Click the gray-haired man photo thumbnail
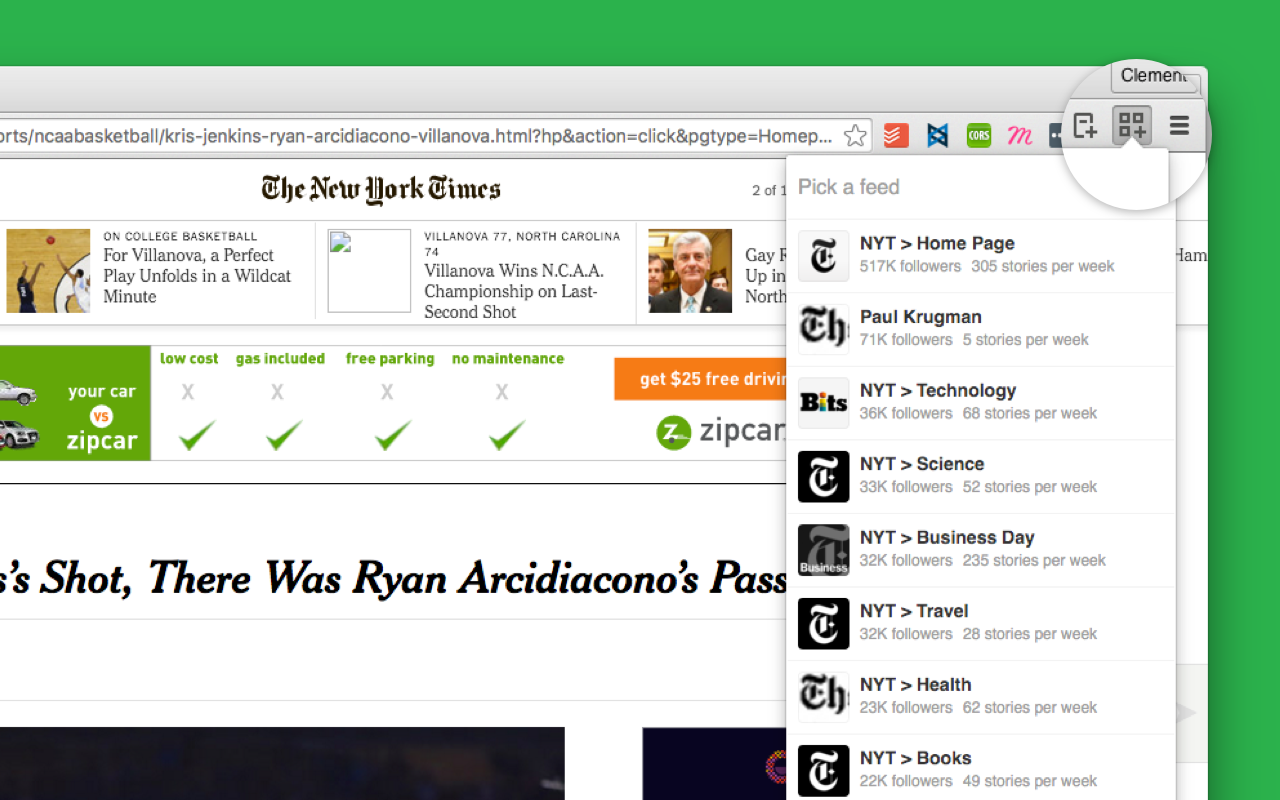The width and height of the screenshot is (1280, 800). [x=690, y=271]
